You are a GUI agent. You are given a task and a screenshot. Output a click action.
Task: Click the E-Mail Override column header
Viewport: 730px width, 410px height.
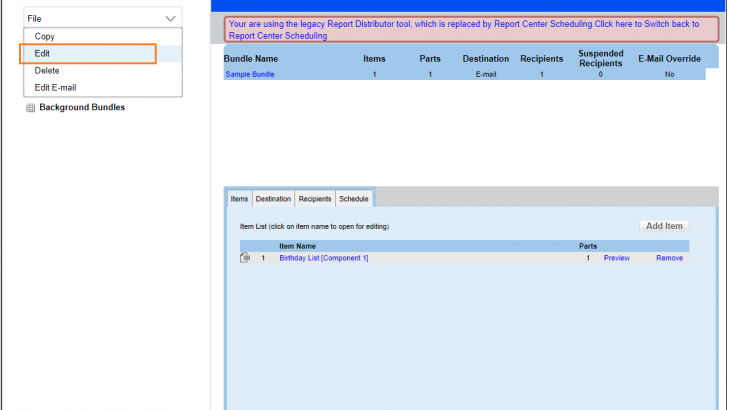point(669,59)
